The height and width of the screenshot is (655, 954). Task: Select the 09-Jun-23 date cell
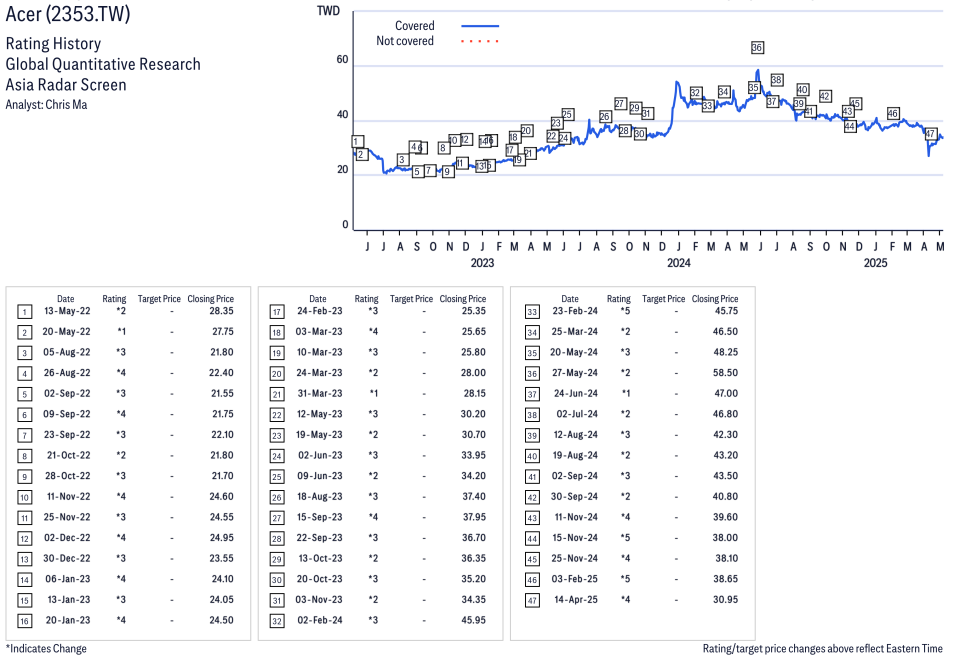click(x=319, y=476)
